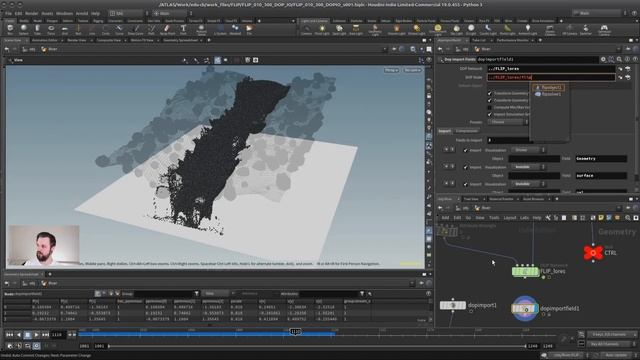
Task: Add a Portal Light from shelf
Action: point(507,30)
